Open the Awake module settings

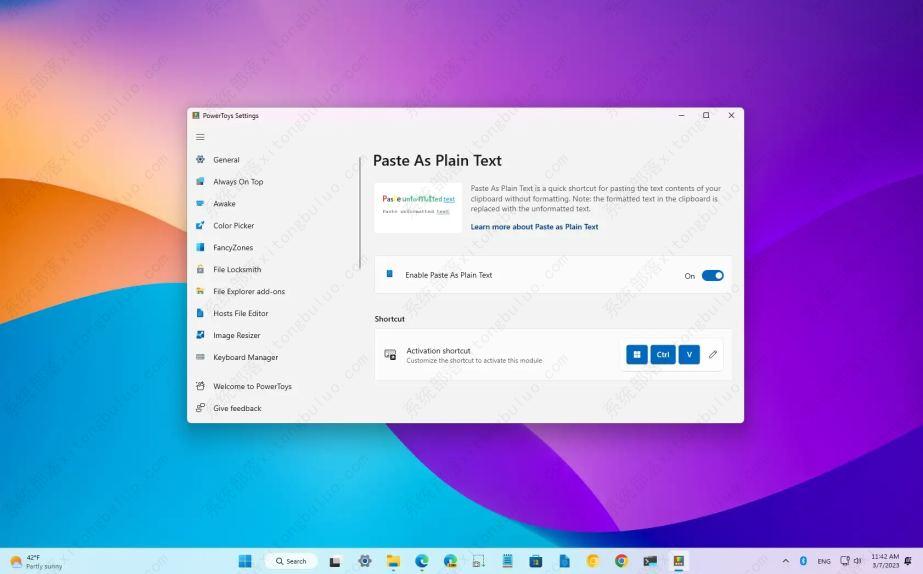coord(224,204)
